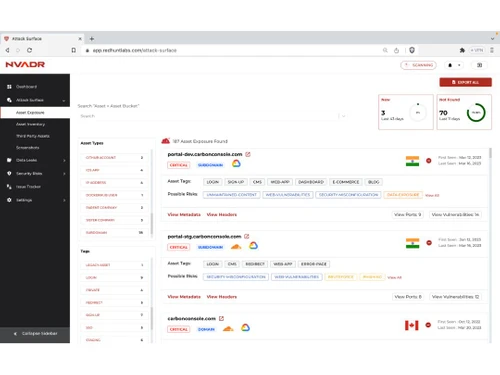
Task: Open Screenshots in the sidebar
Action: 28,147
